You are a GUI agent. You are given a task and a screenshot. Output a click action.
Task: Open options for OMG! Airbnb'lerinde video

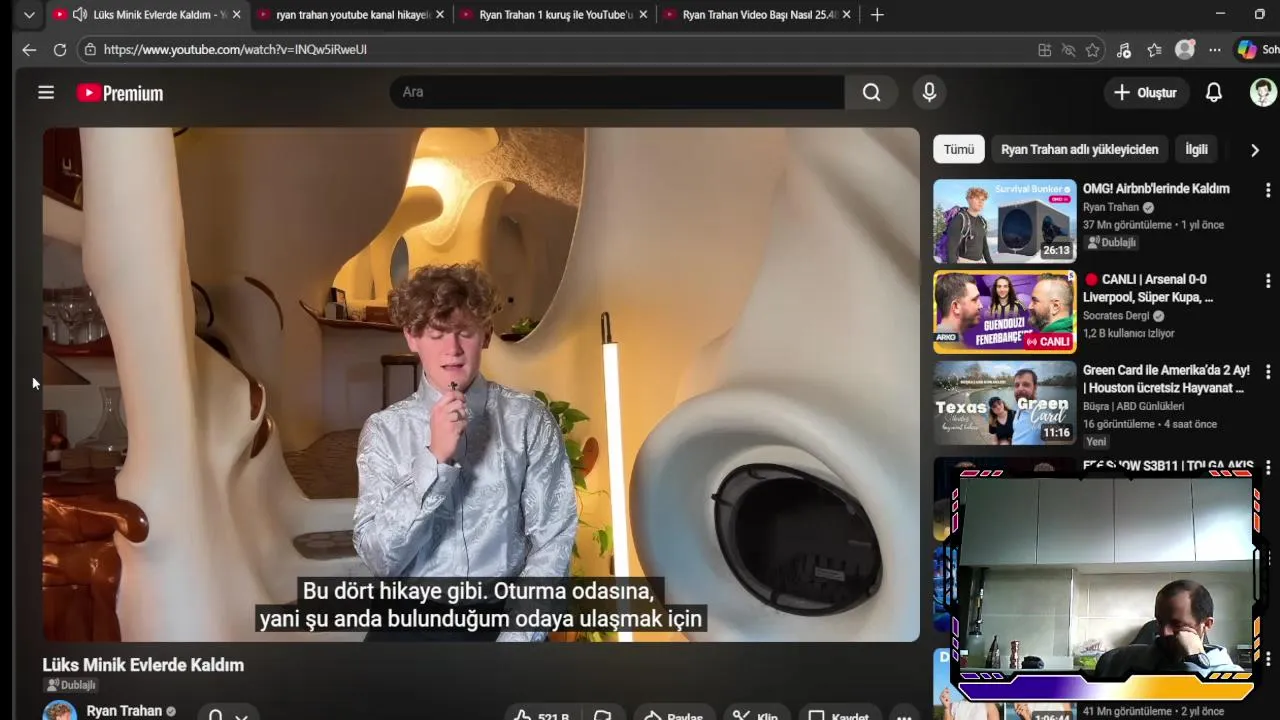(x=1268, y=190)
